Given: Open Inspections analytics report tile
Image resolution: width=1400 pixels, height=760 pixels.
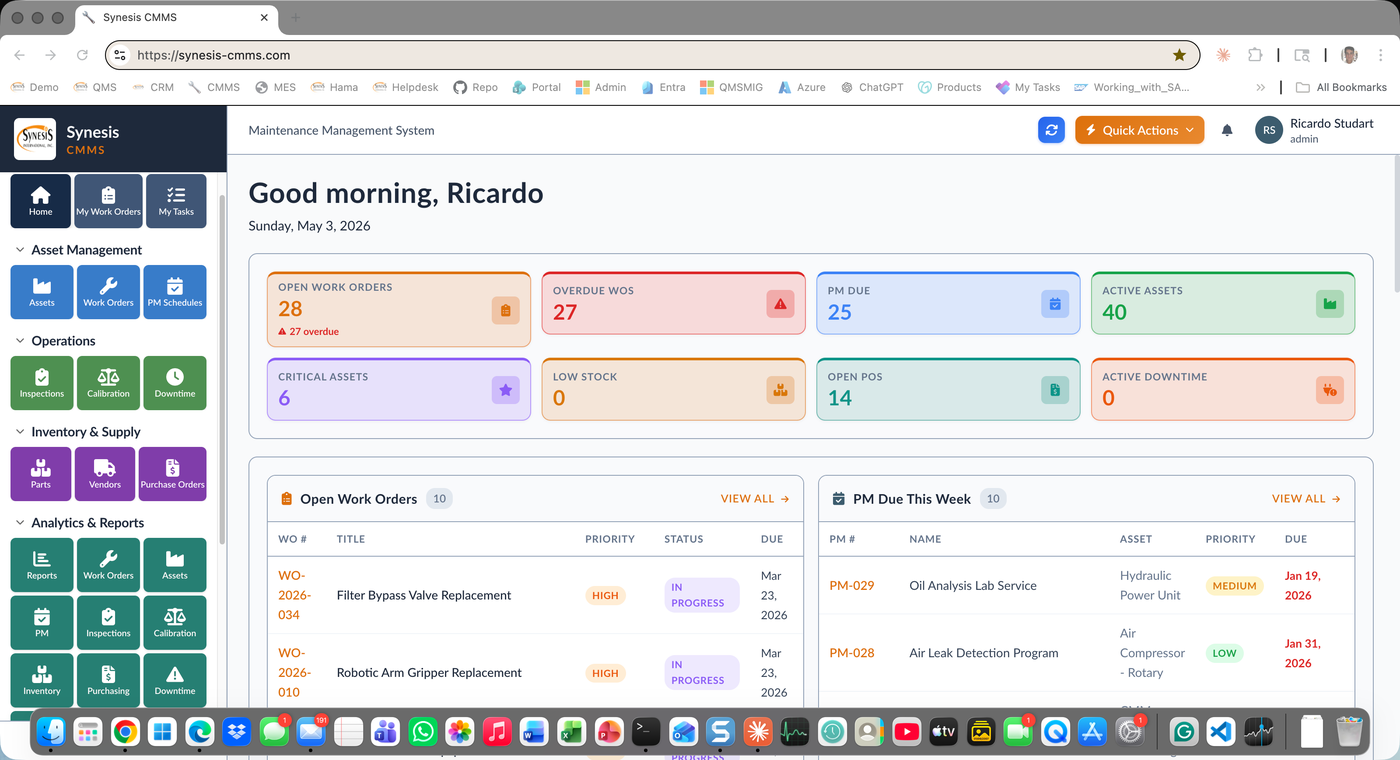Looking at the screenshot, I should click(108, 623).
